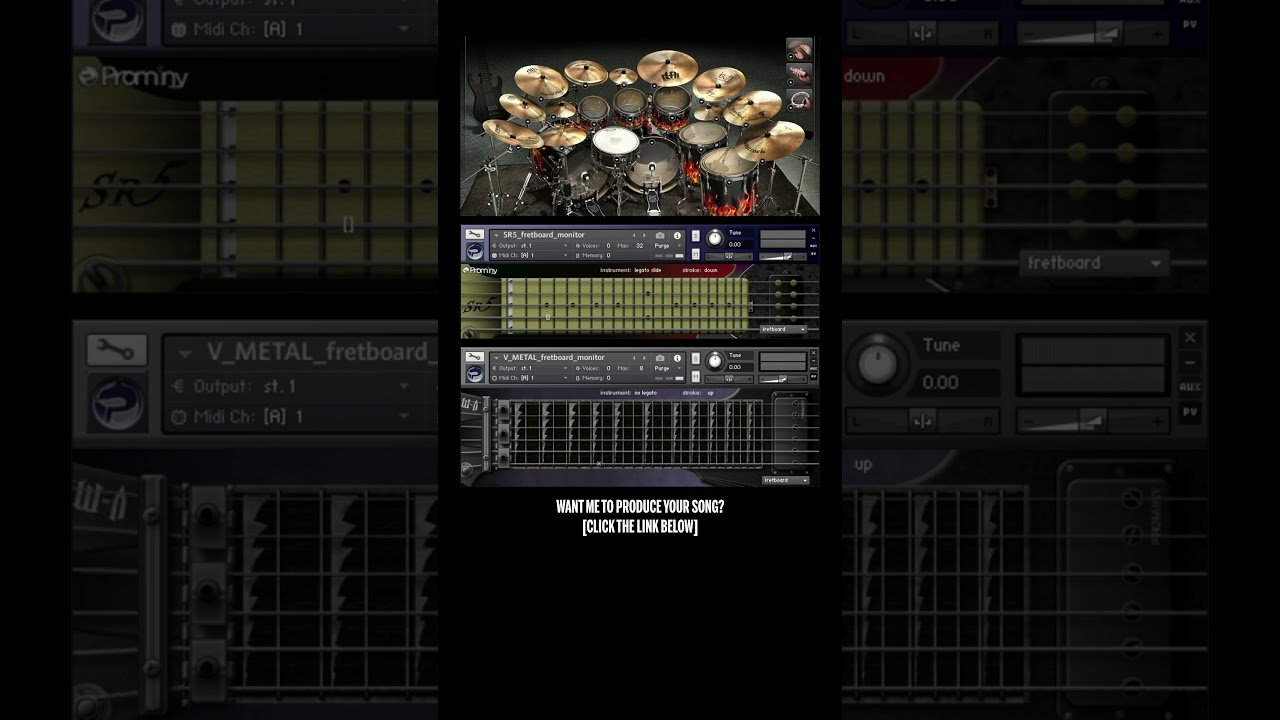Show info for V_METAL_fretboard_monitor
Screen dimensions: 1280x720
pyautogui.click(x=677, y=358)
